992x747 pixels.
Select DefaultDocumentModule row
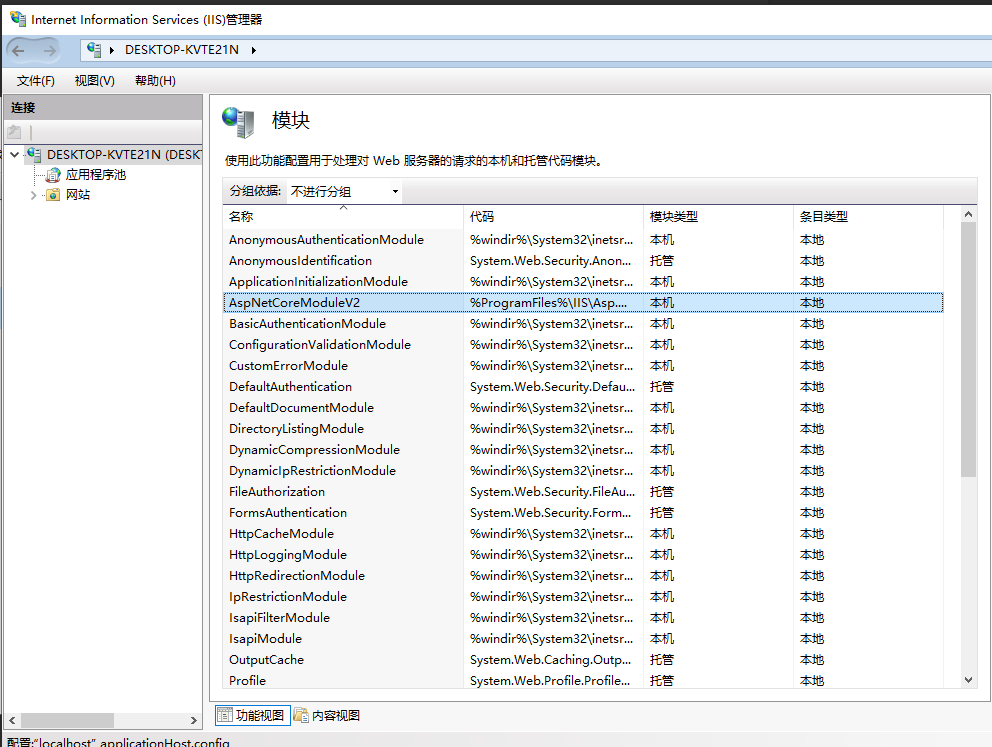pyautogui.click(x=583, y=407)
